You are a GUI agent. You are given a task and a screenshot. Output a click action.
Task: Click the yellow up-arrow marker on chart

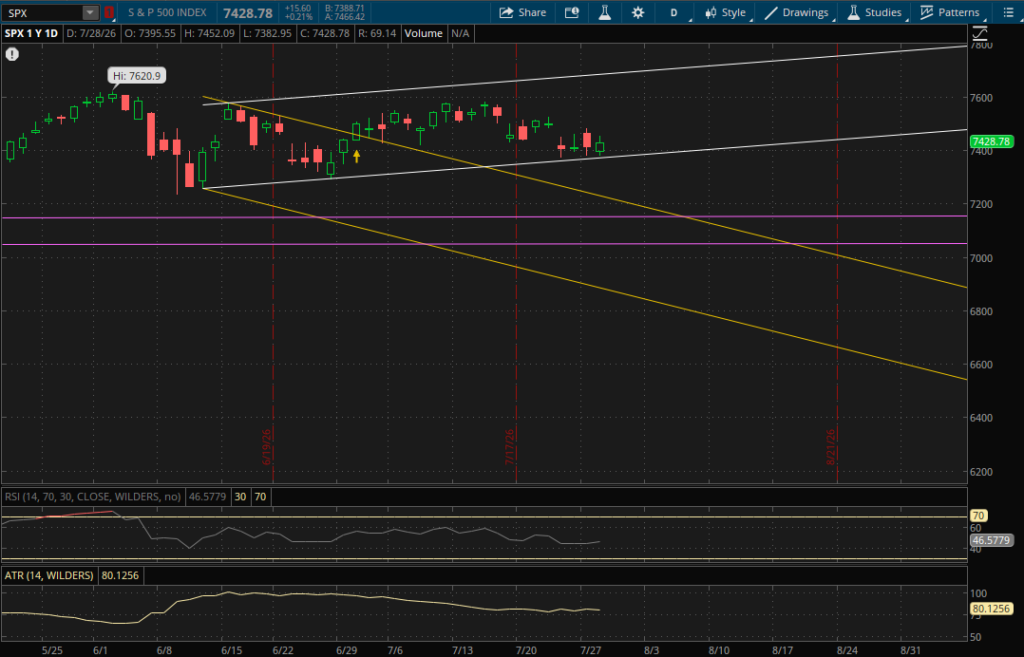coord(357,156)
